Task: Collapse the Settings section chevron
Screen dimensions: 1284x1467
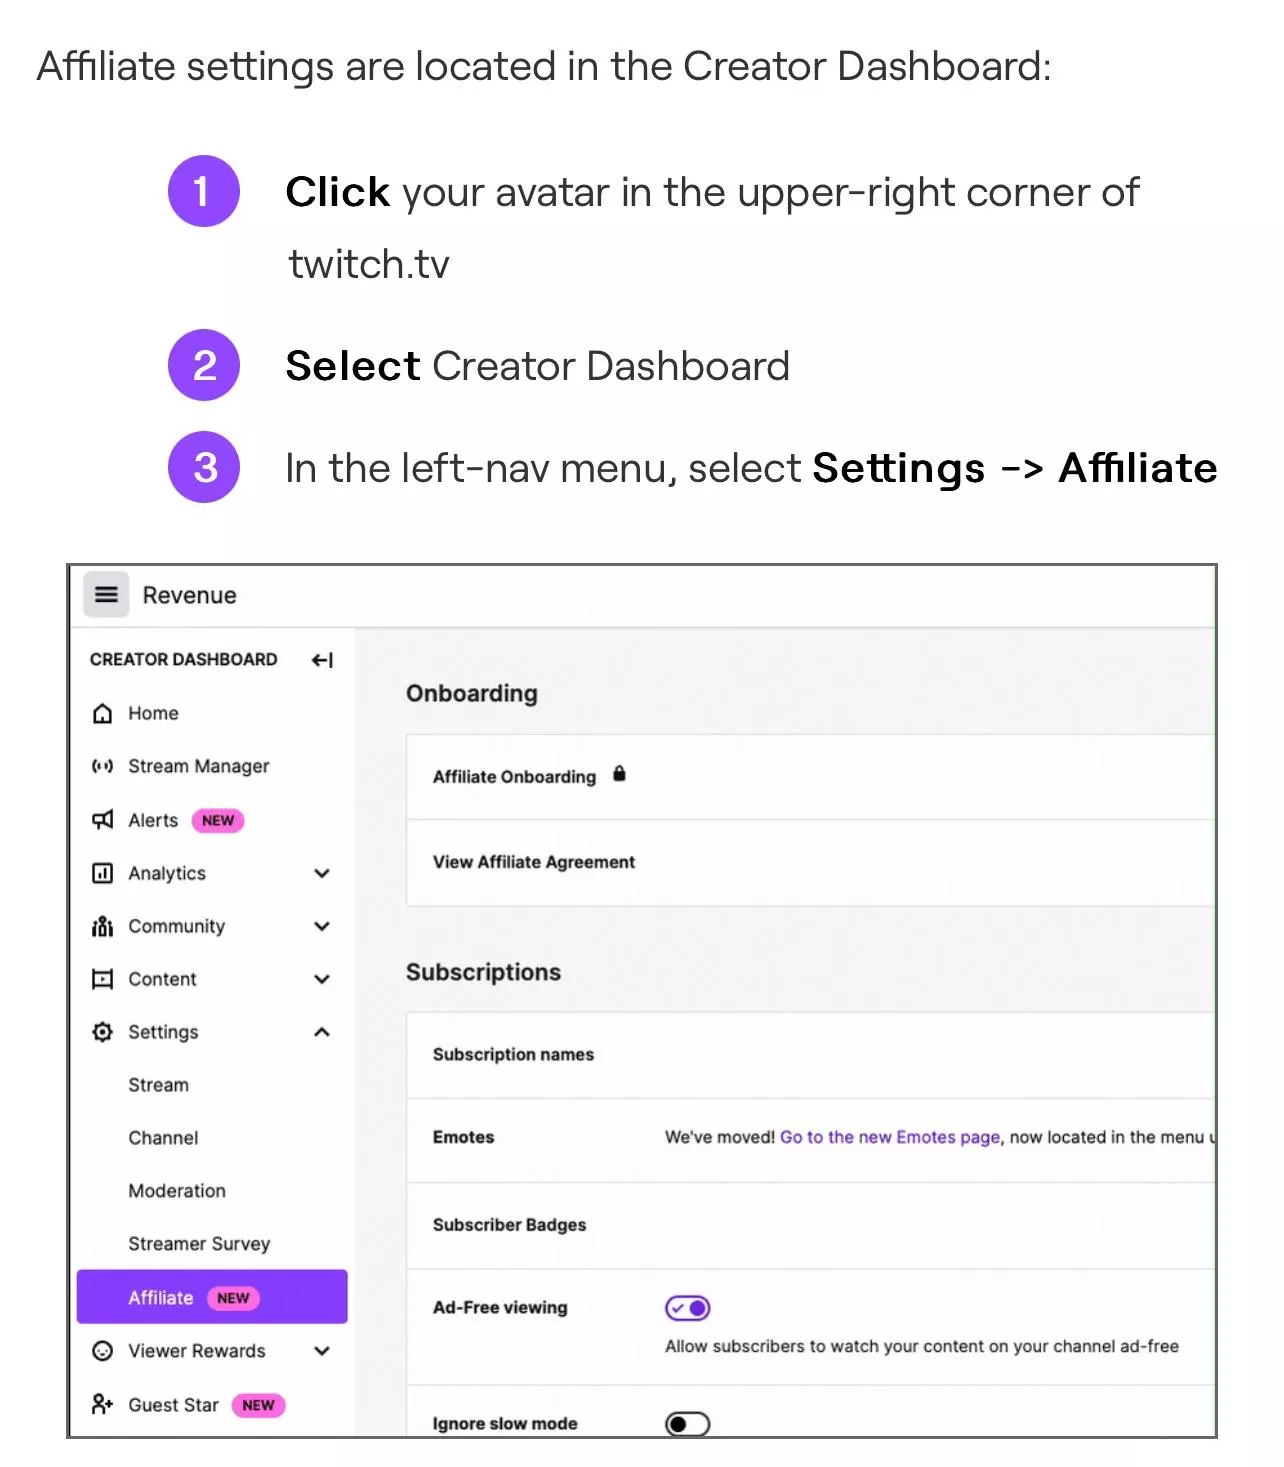Action: click(x=322, y=1032)
